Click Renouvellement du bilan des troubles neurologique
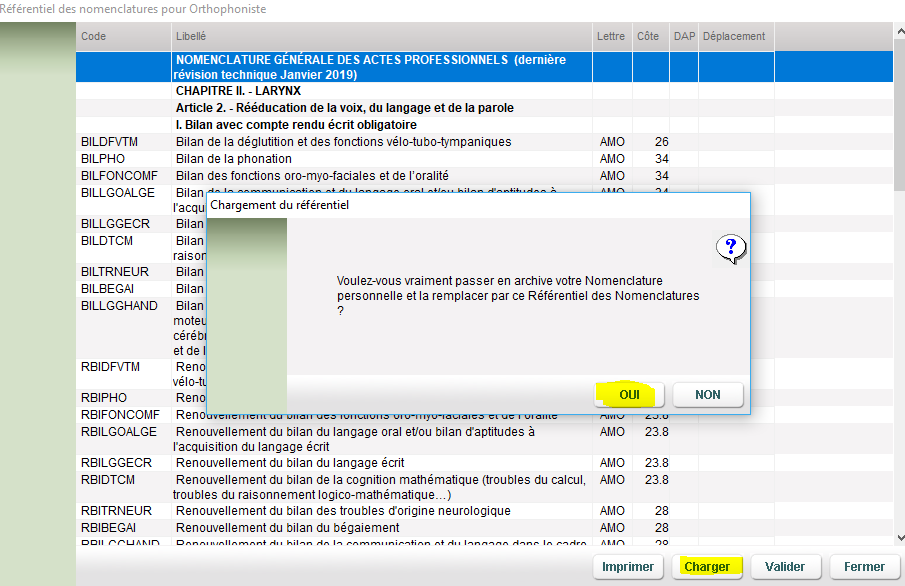This screenshot has height=586, width=905. coord(343,511)
